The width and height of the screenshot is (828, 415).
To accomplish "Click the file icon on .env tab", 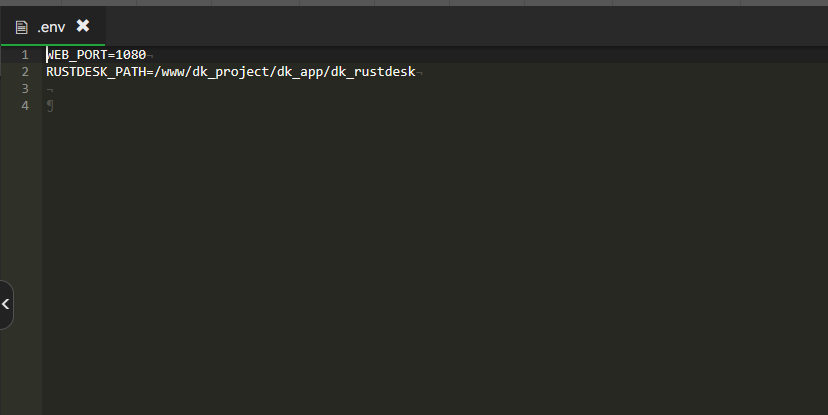I will pyautogui.click(x=21, y=27).
